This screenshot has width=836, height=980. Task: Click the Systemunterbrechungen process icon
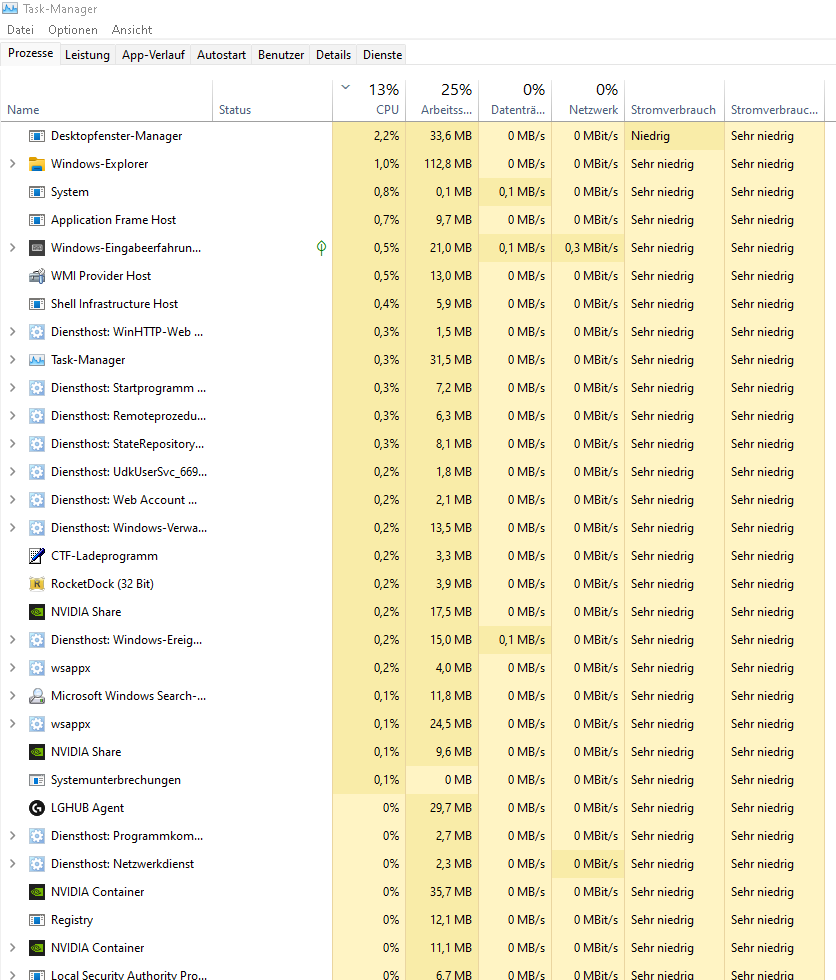pos(37,780)
